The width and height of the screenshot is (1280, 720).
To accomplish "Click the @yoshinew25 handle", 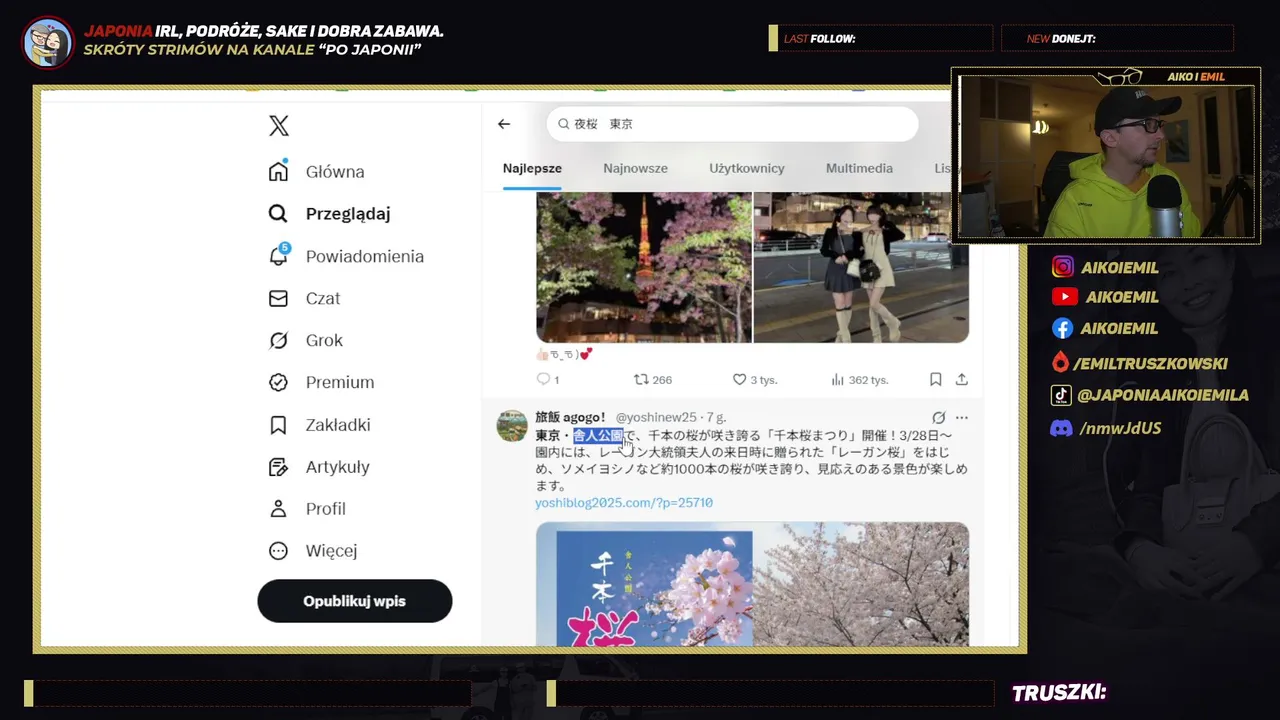I will point(656,417).
